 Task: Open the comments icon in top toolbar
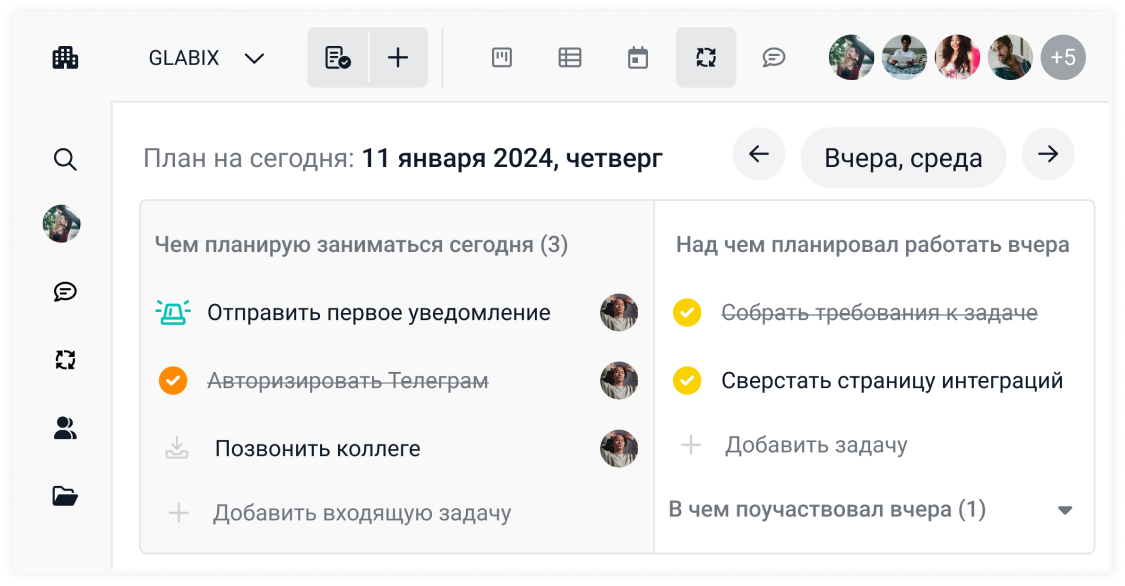(774, 58)
